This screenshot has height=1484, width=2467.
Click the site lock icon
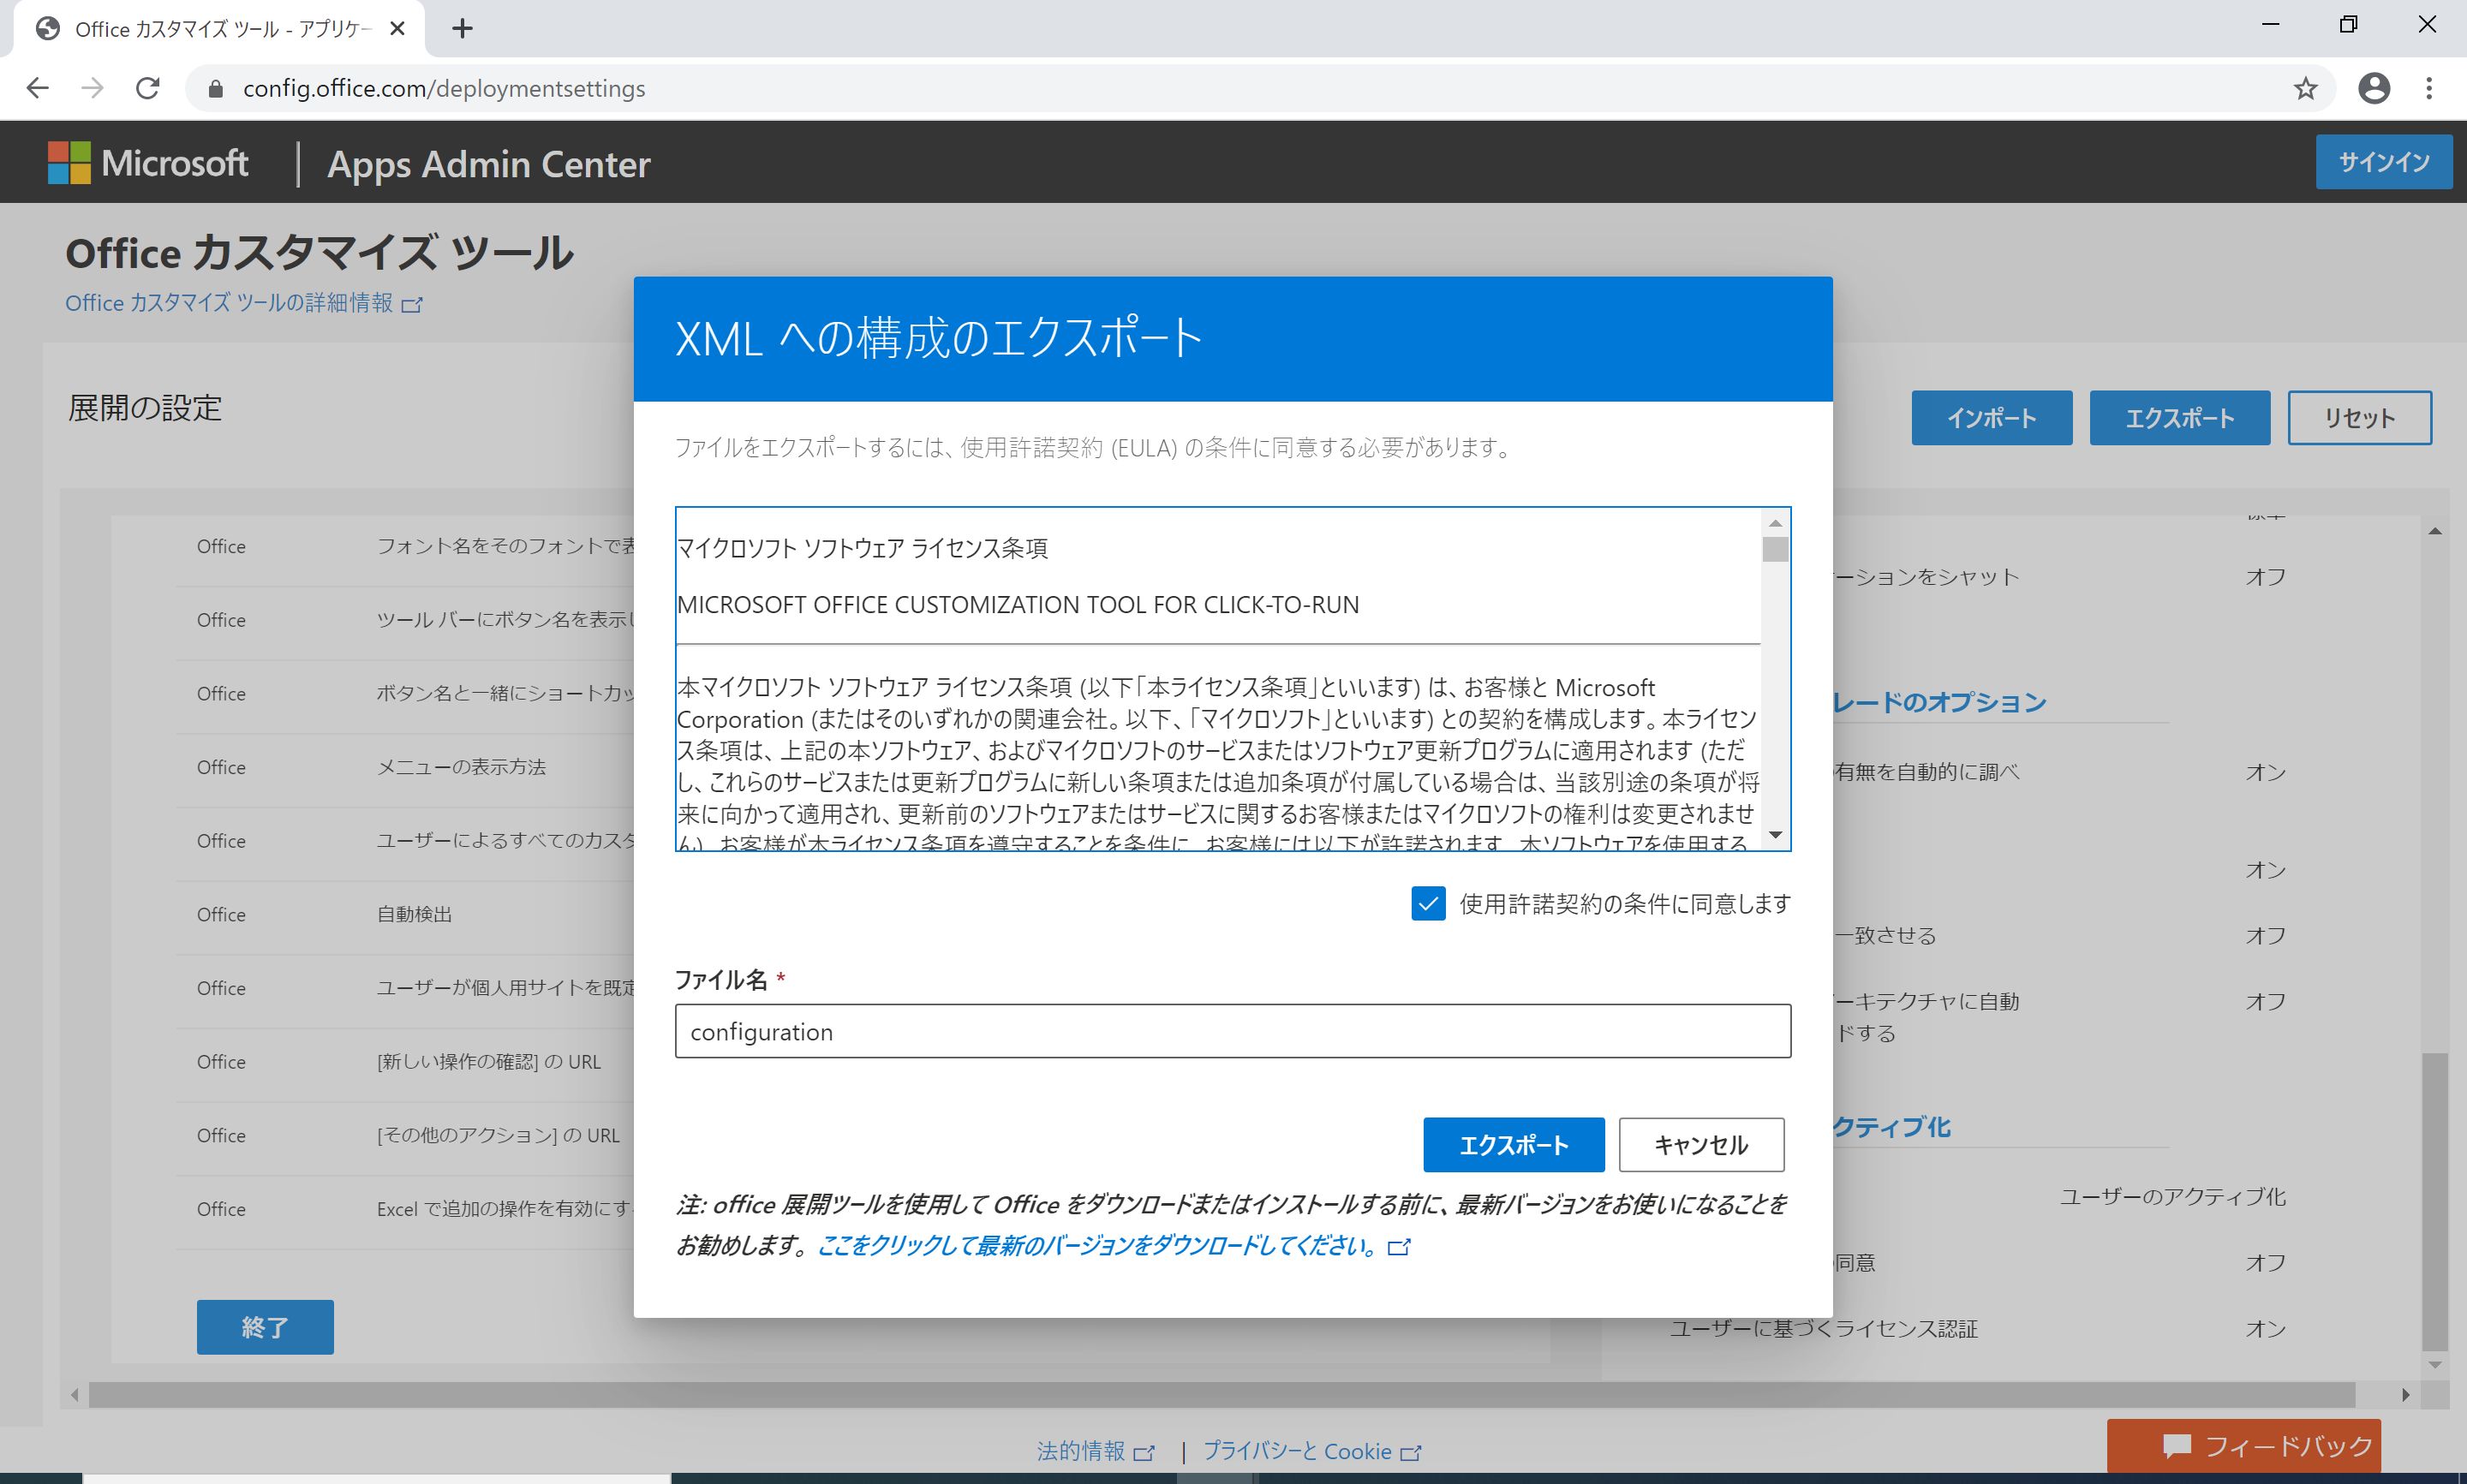[214, 89]
